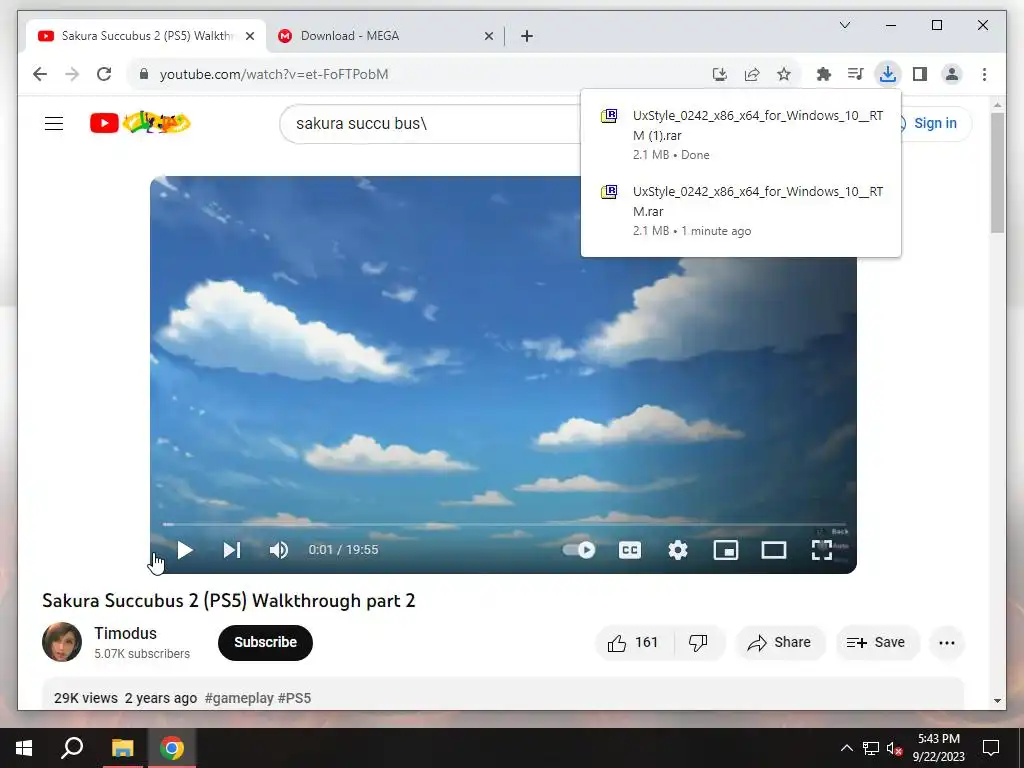This screenshot has height=768, width=1024.
Task: View site information lock icon
Action: click(144, 74)
